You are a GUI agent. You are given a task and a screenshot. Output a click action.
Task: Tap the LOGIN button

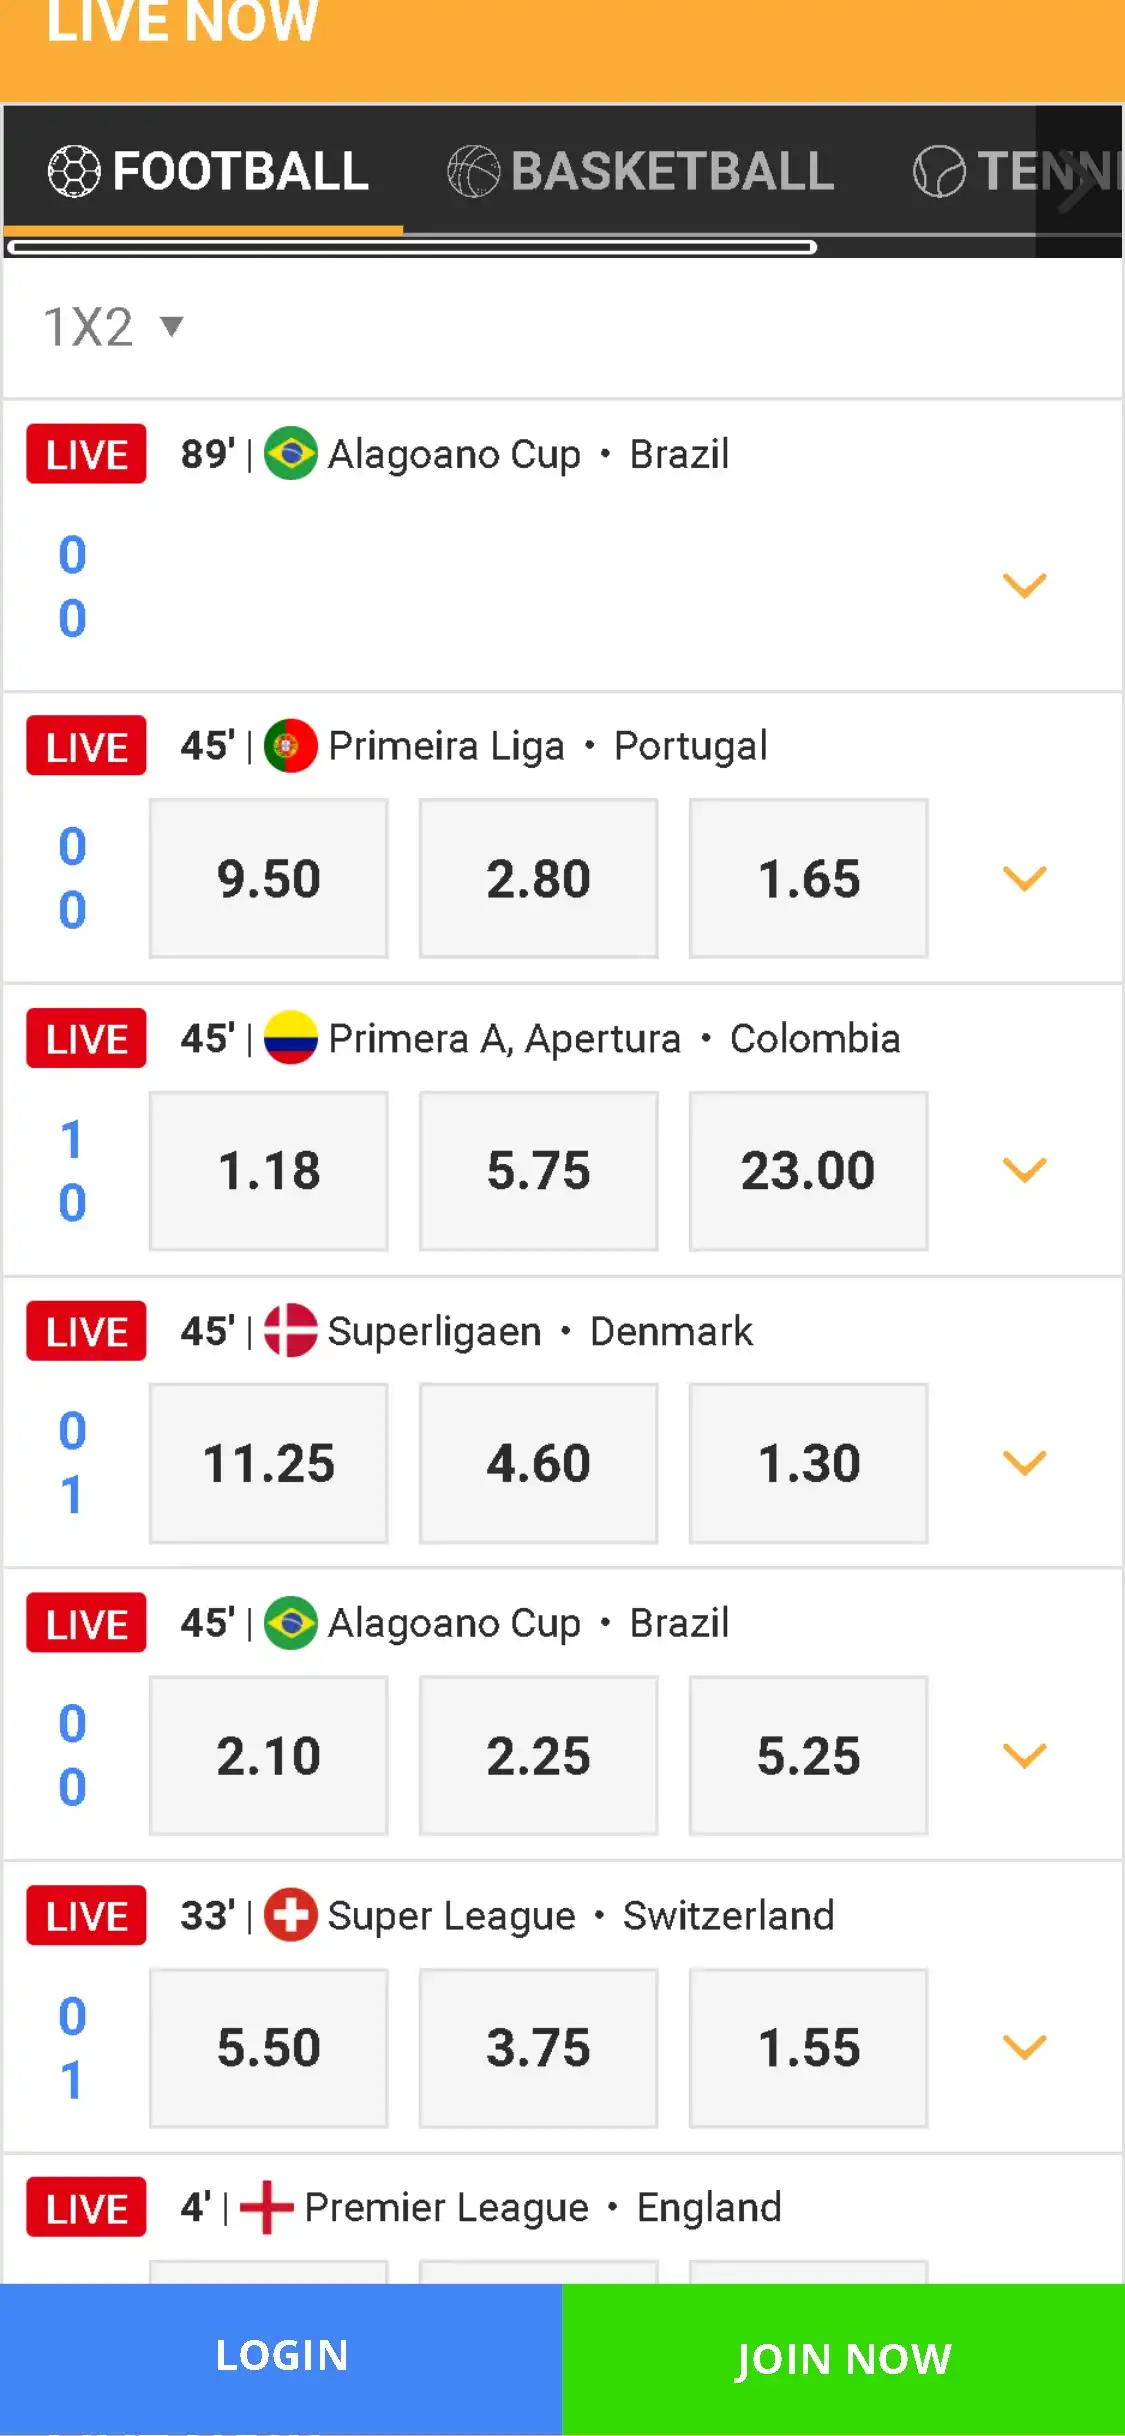coord(281,2356)
